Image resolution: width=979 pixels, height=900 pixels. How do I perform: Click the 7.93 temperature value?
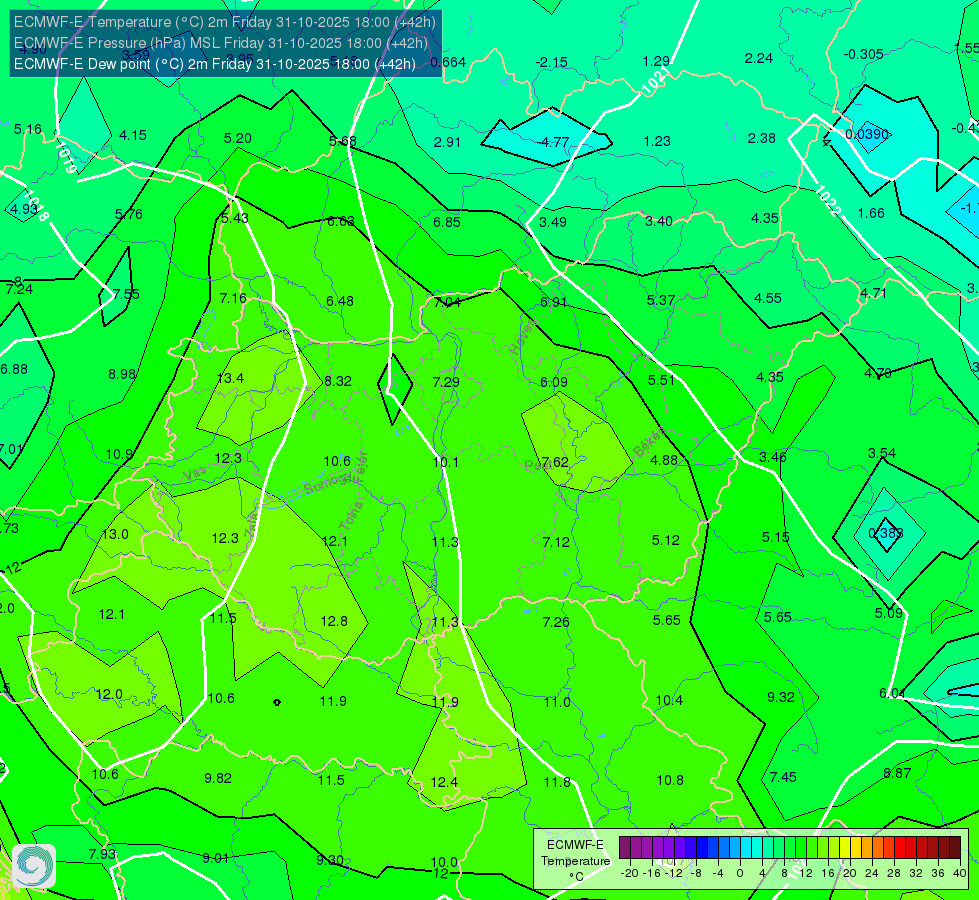point(102,854)
